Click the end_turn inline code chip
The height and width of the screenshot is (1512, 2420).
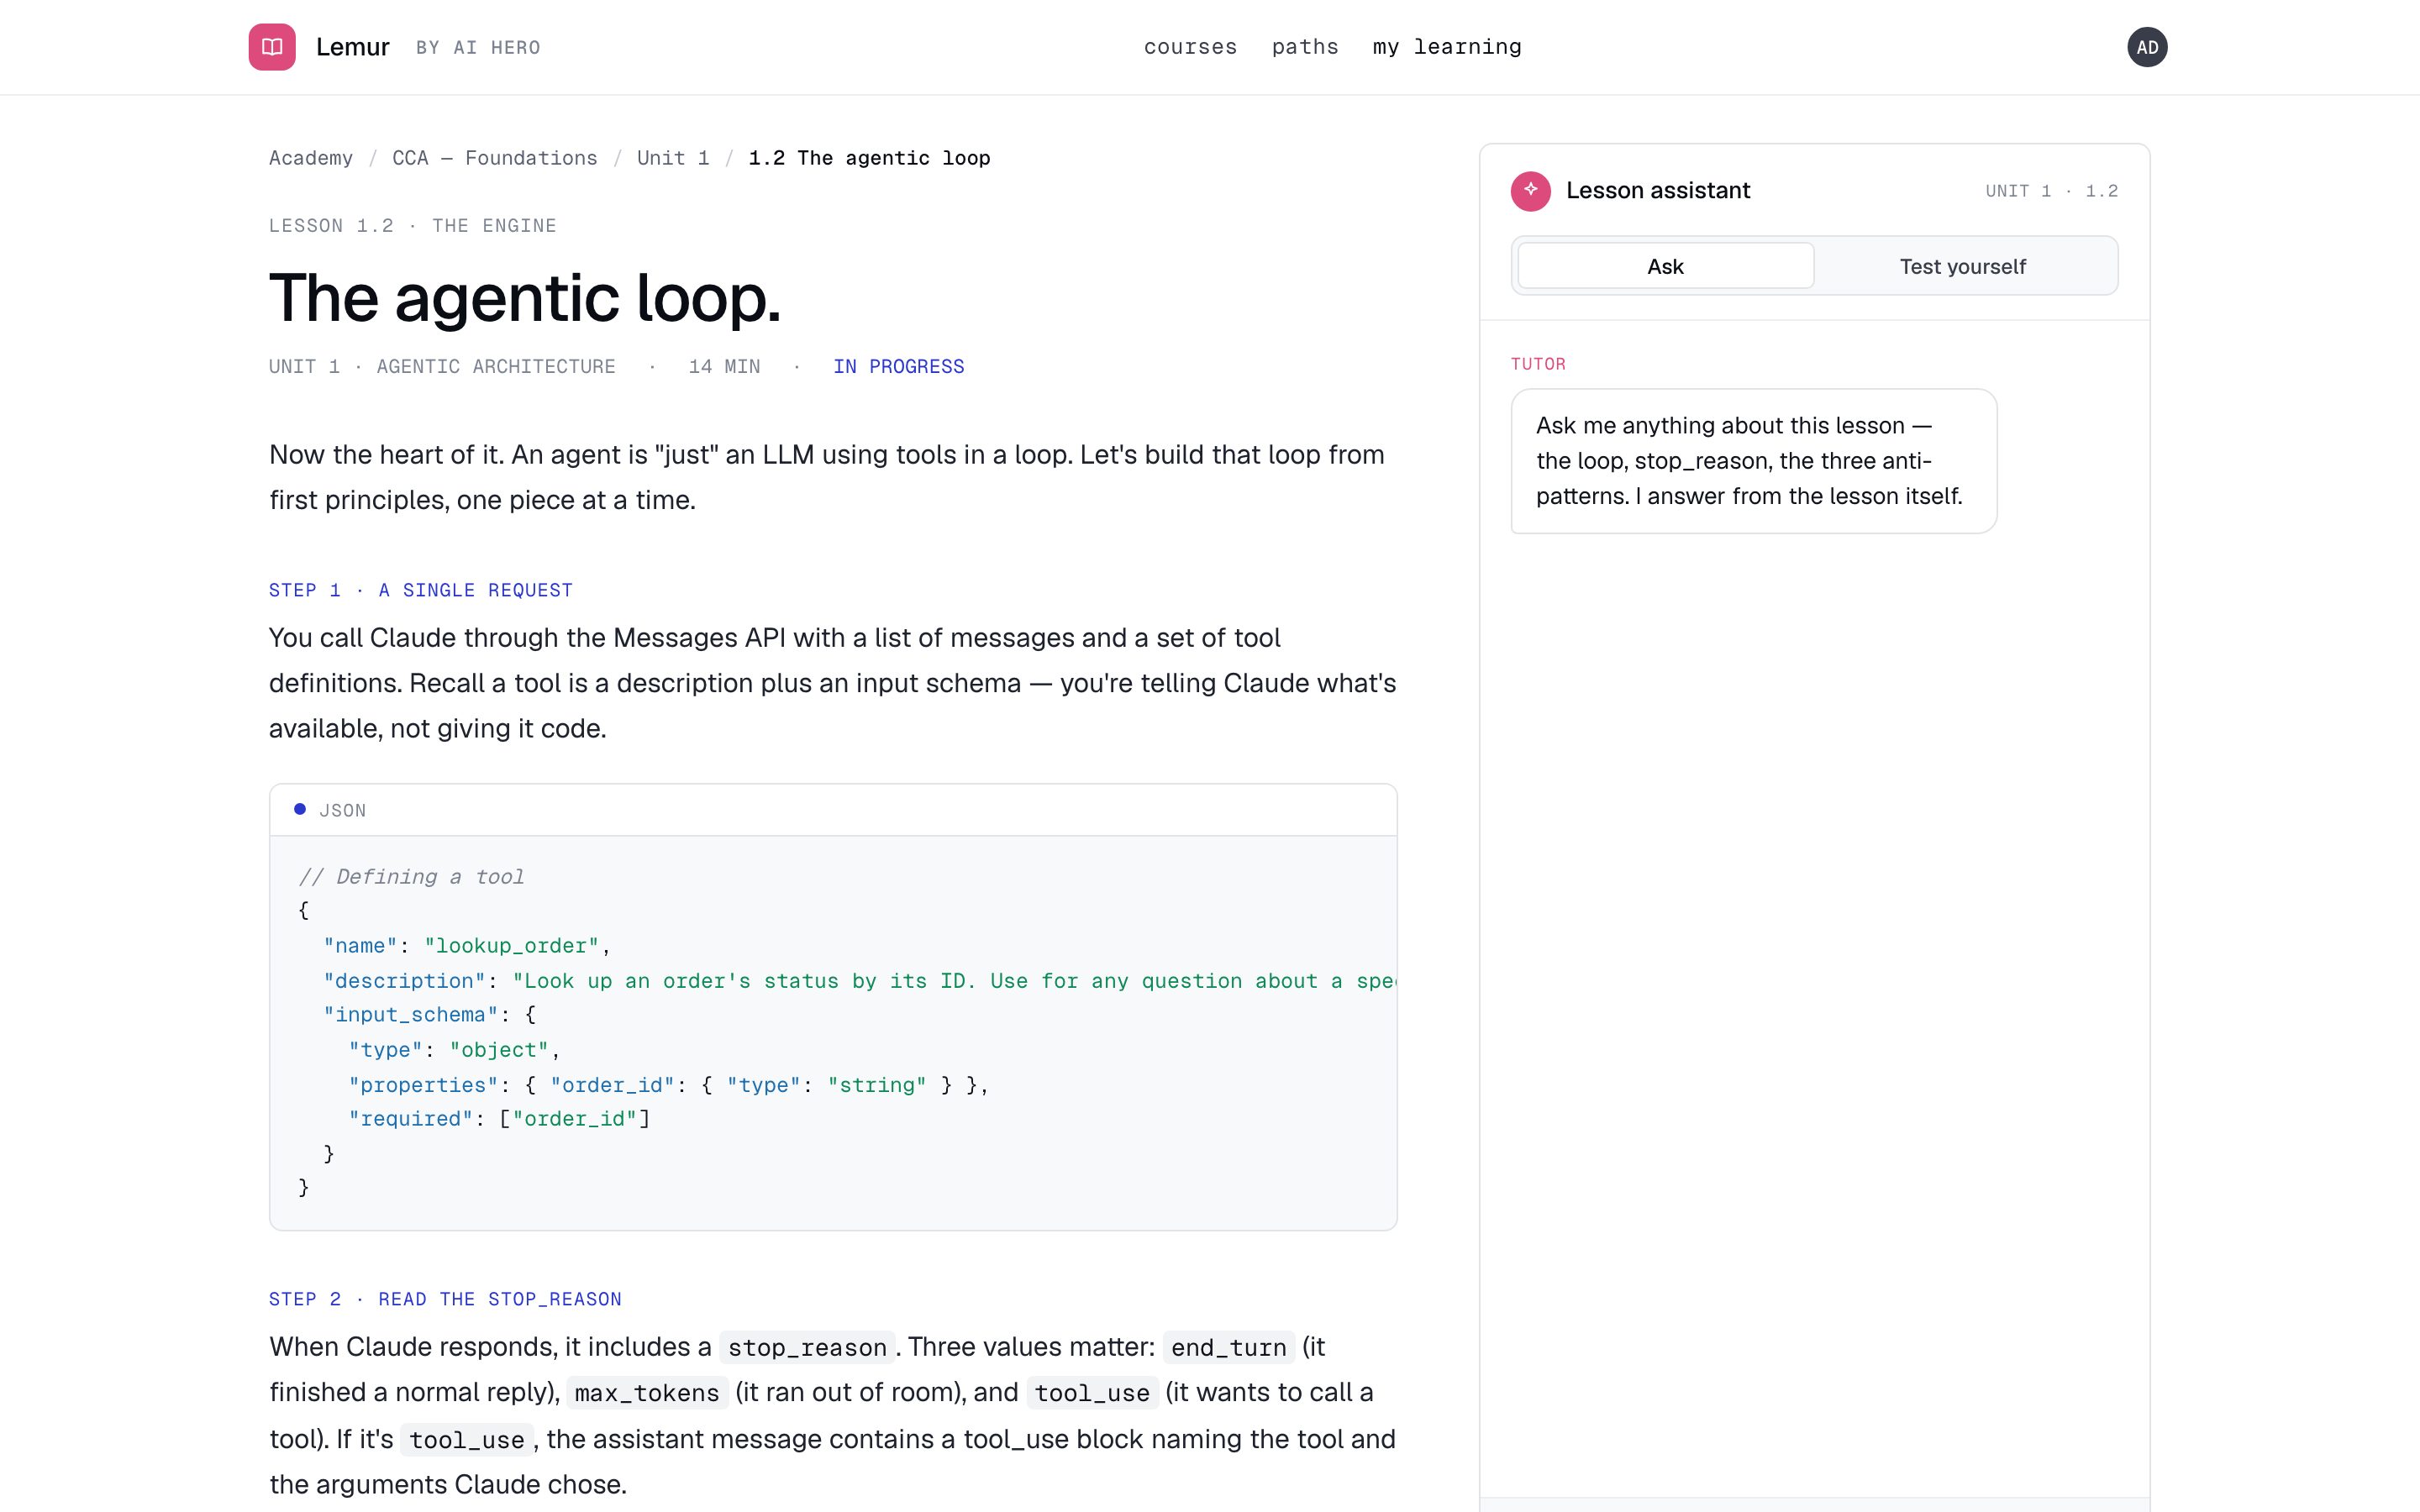pos(1228,1347)
